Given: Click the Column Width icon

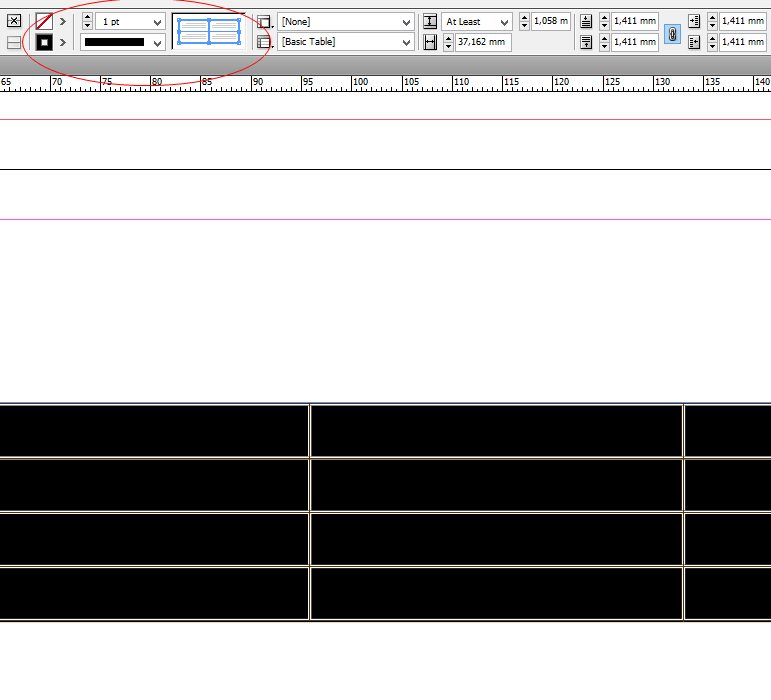Looking at the screenshot, I should tap(430, 43).
